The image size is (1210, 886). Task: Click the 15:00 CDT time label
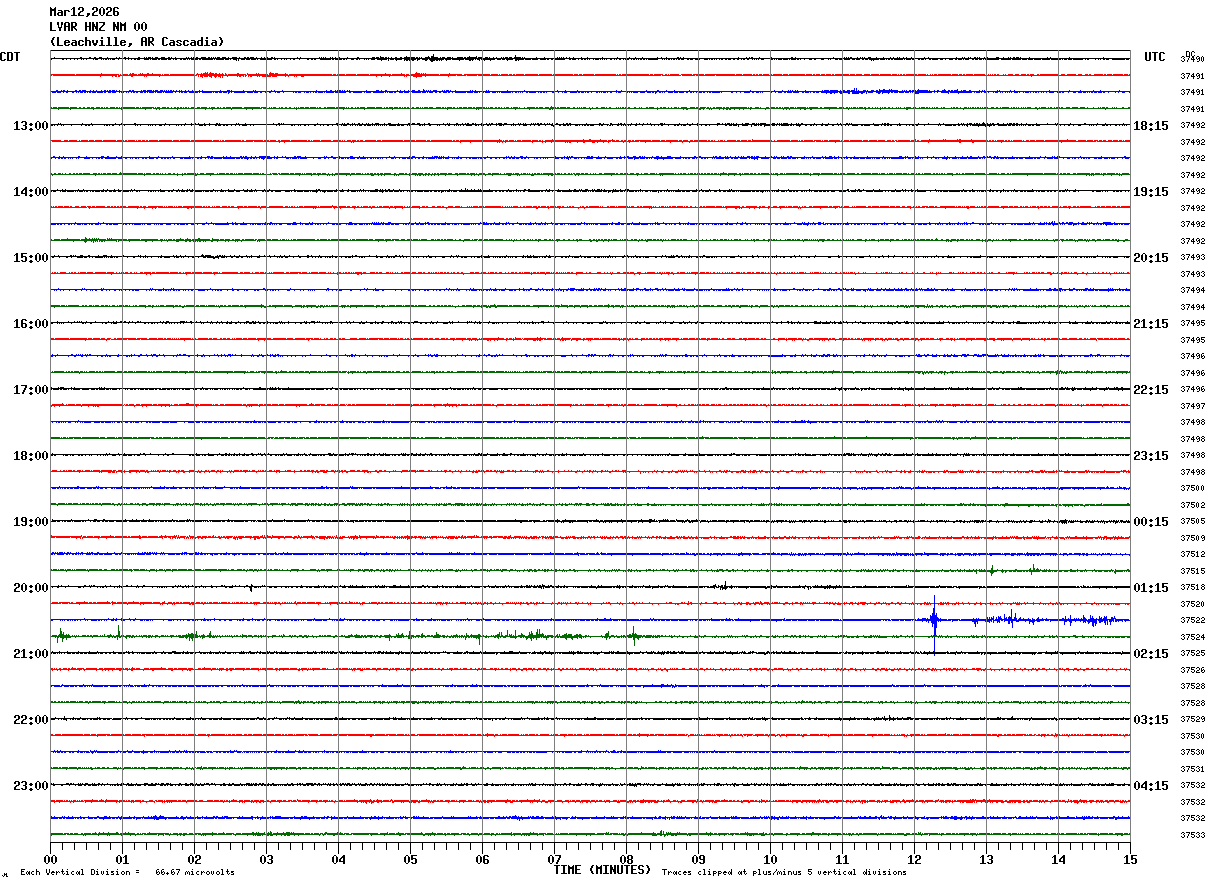[x=30, y=258]
